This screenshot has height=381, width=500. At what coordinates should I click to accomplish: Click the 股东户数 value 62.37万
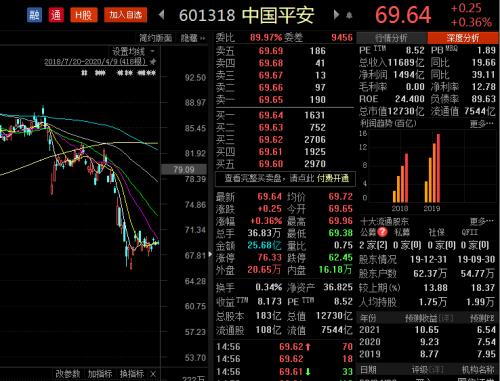(430, 274)
